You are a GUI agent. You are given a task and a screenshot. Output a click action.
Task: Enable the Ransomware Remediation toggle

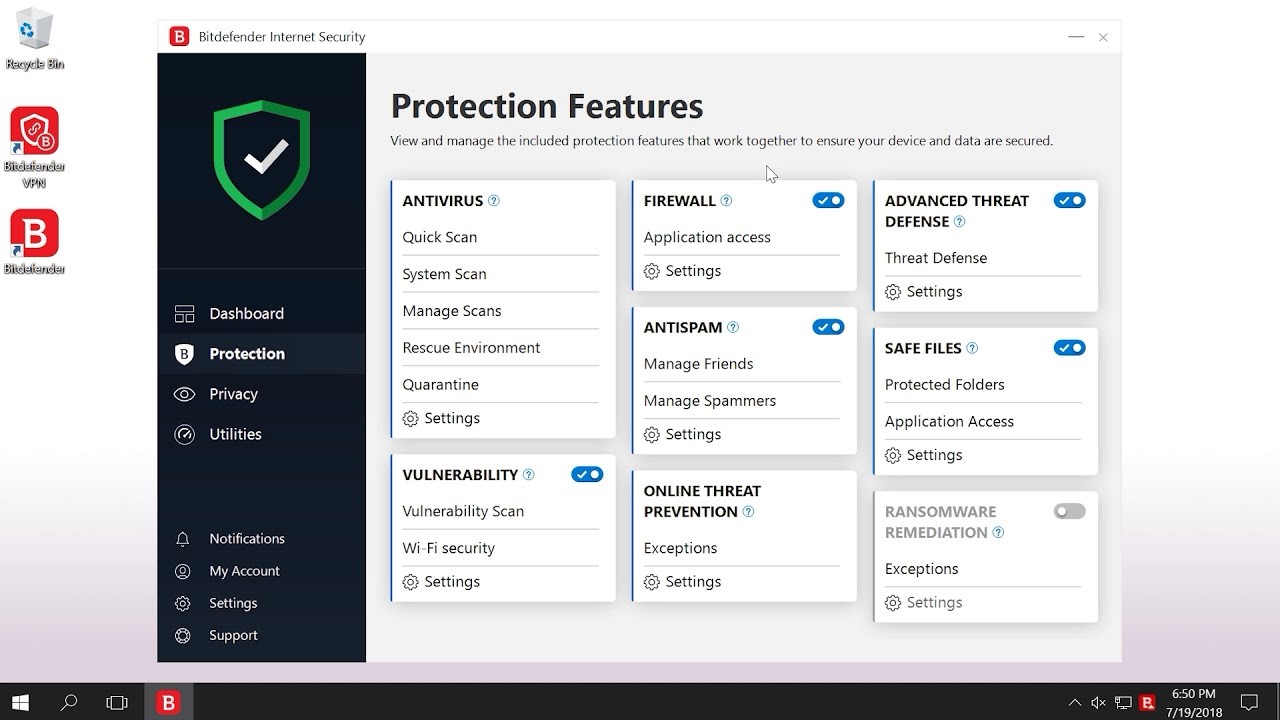point(1069,511)
